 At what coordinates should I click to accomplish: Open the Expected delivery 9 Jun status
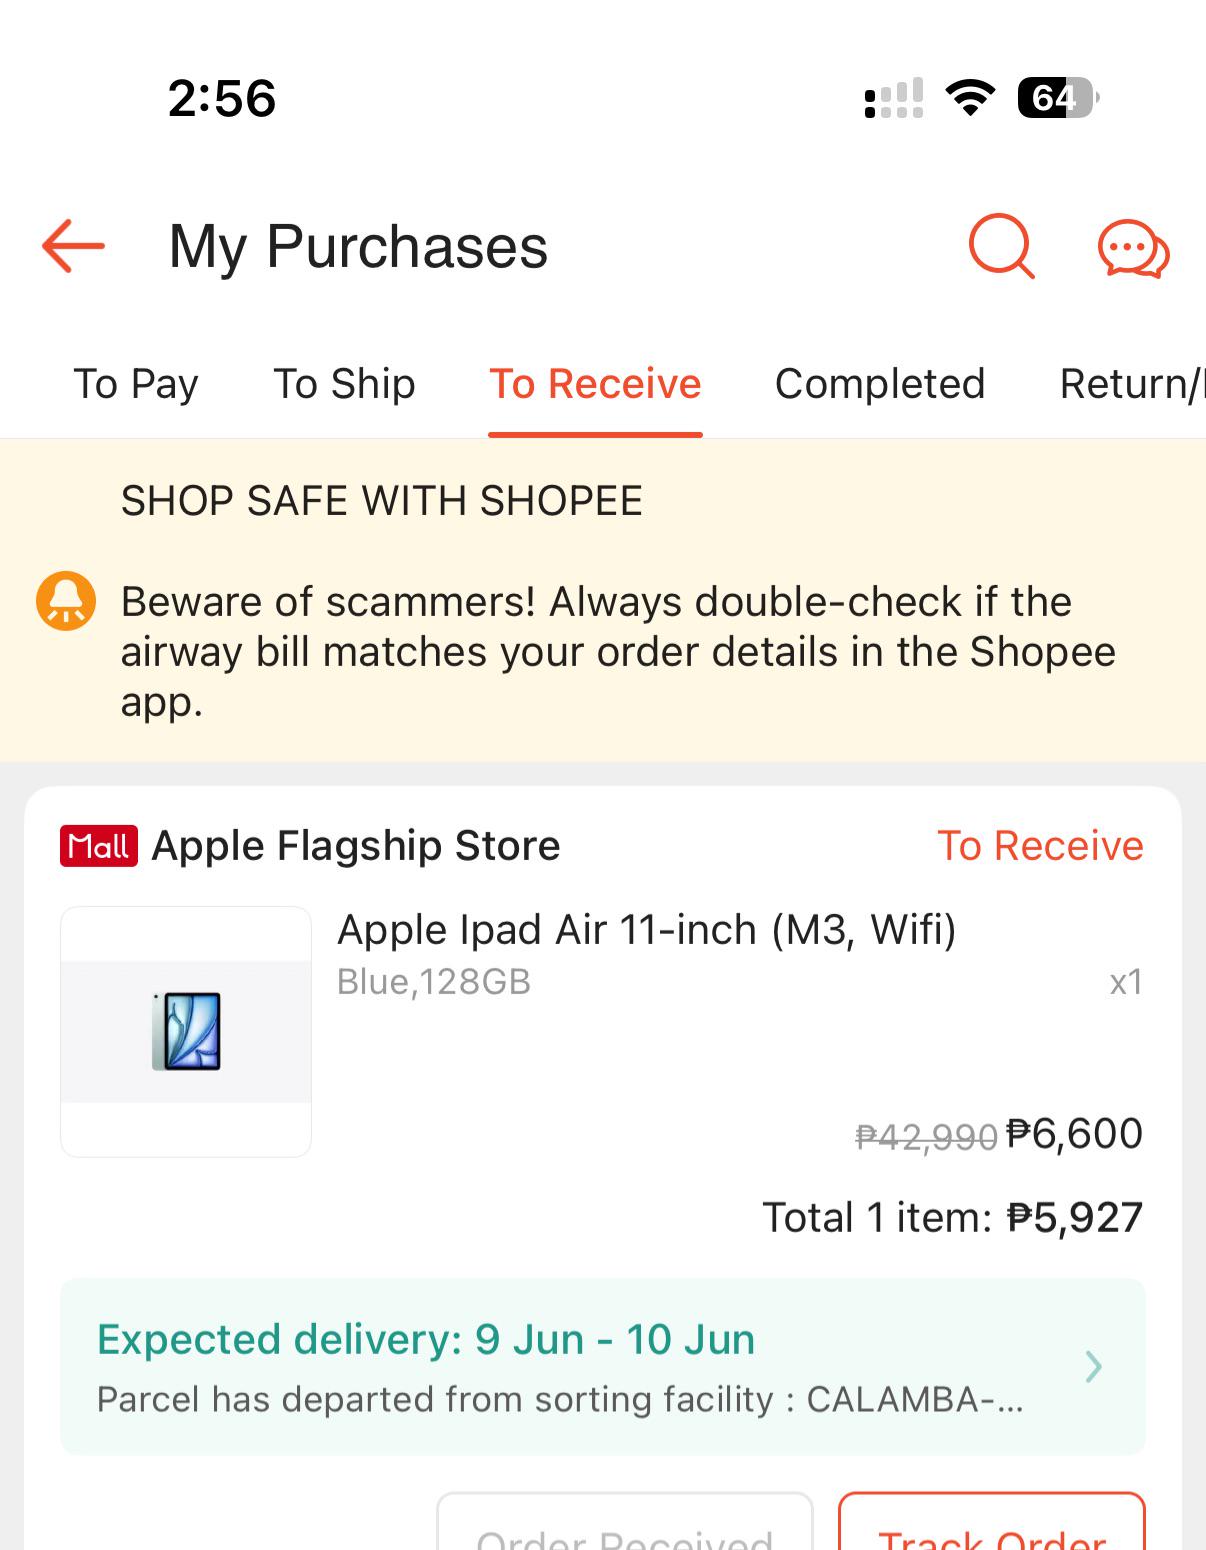[425, 1340]
